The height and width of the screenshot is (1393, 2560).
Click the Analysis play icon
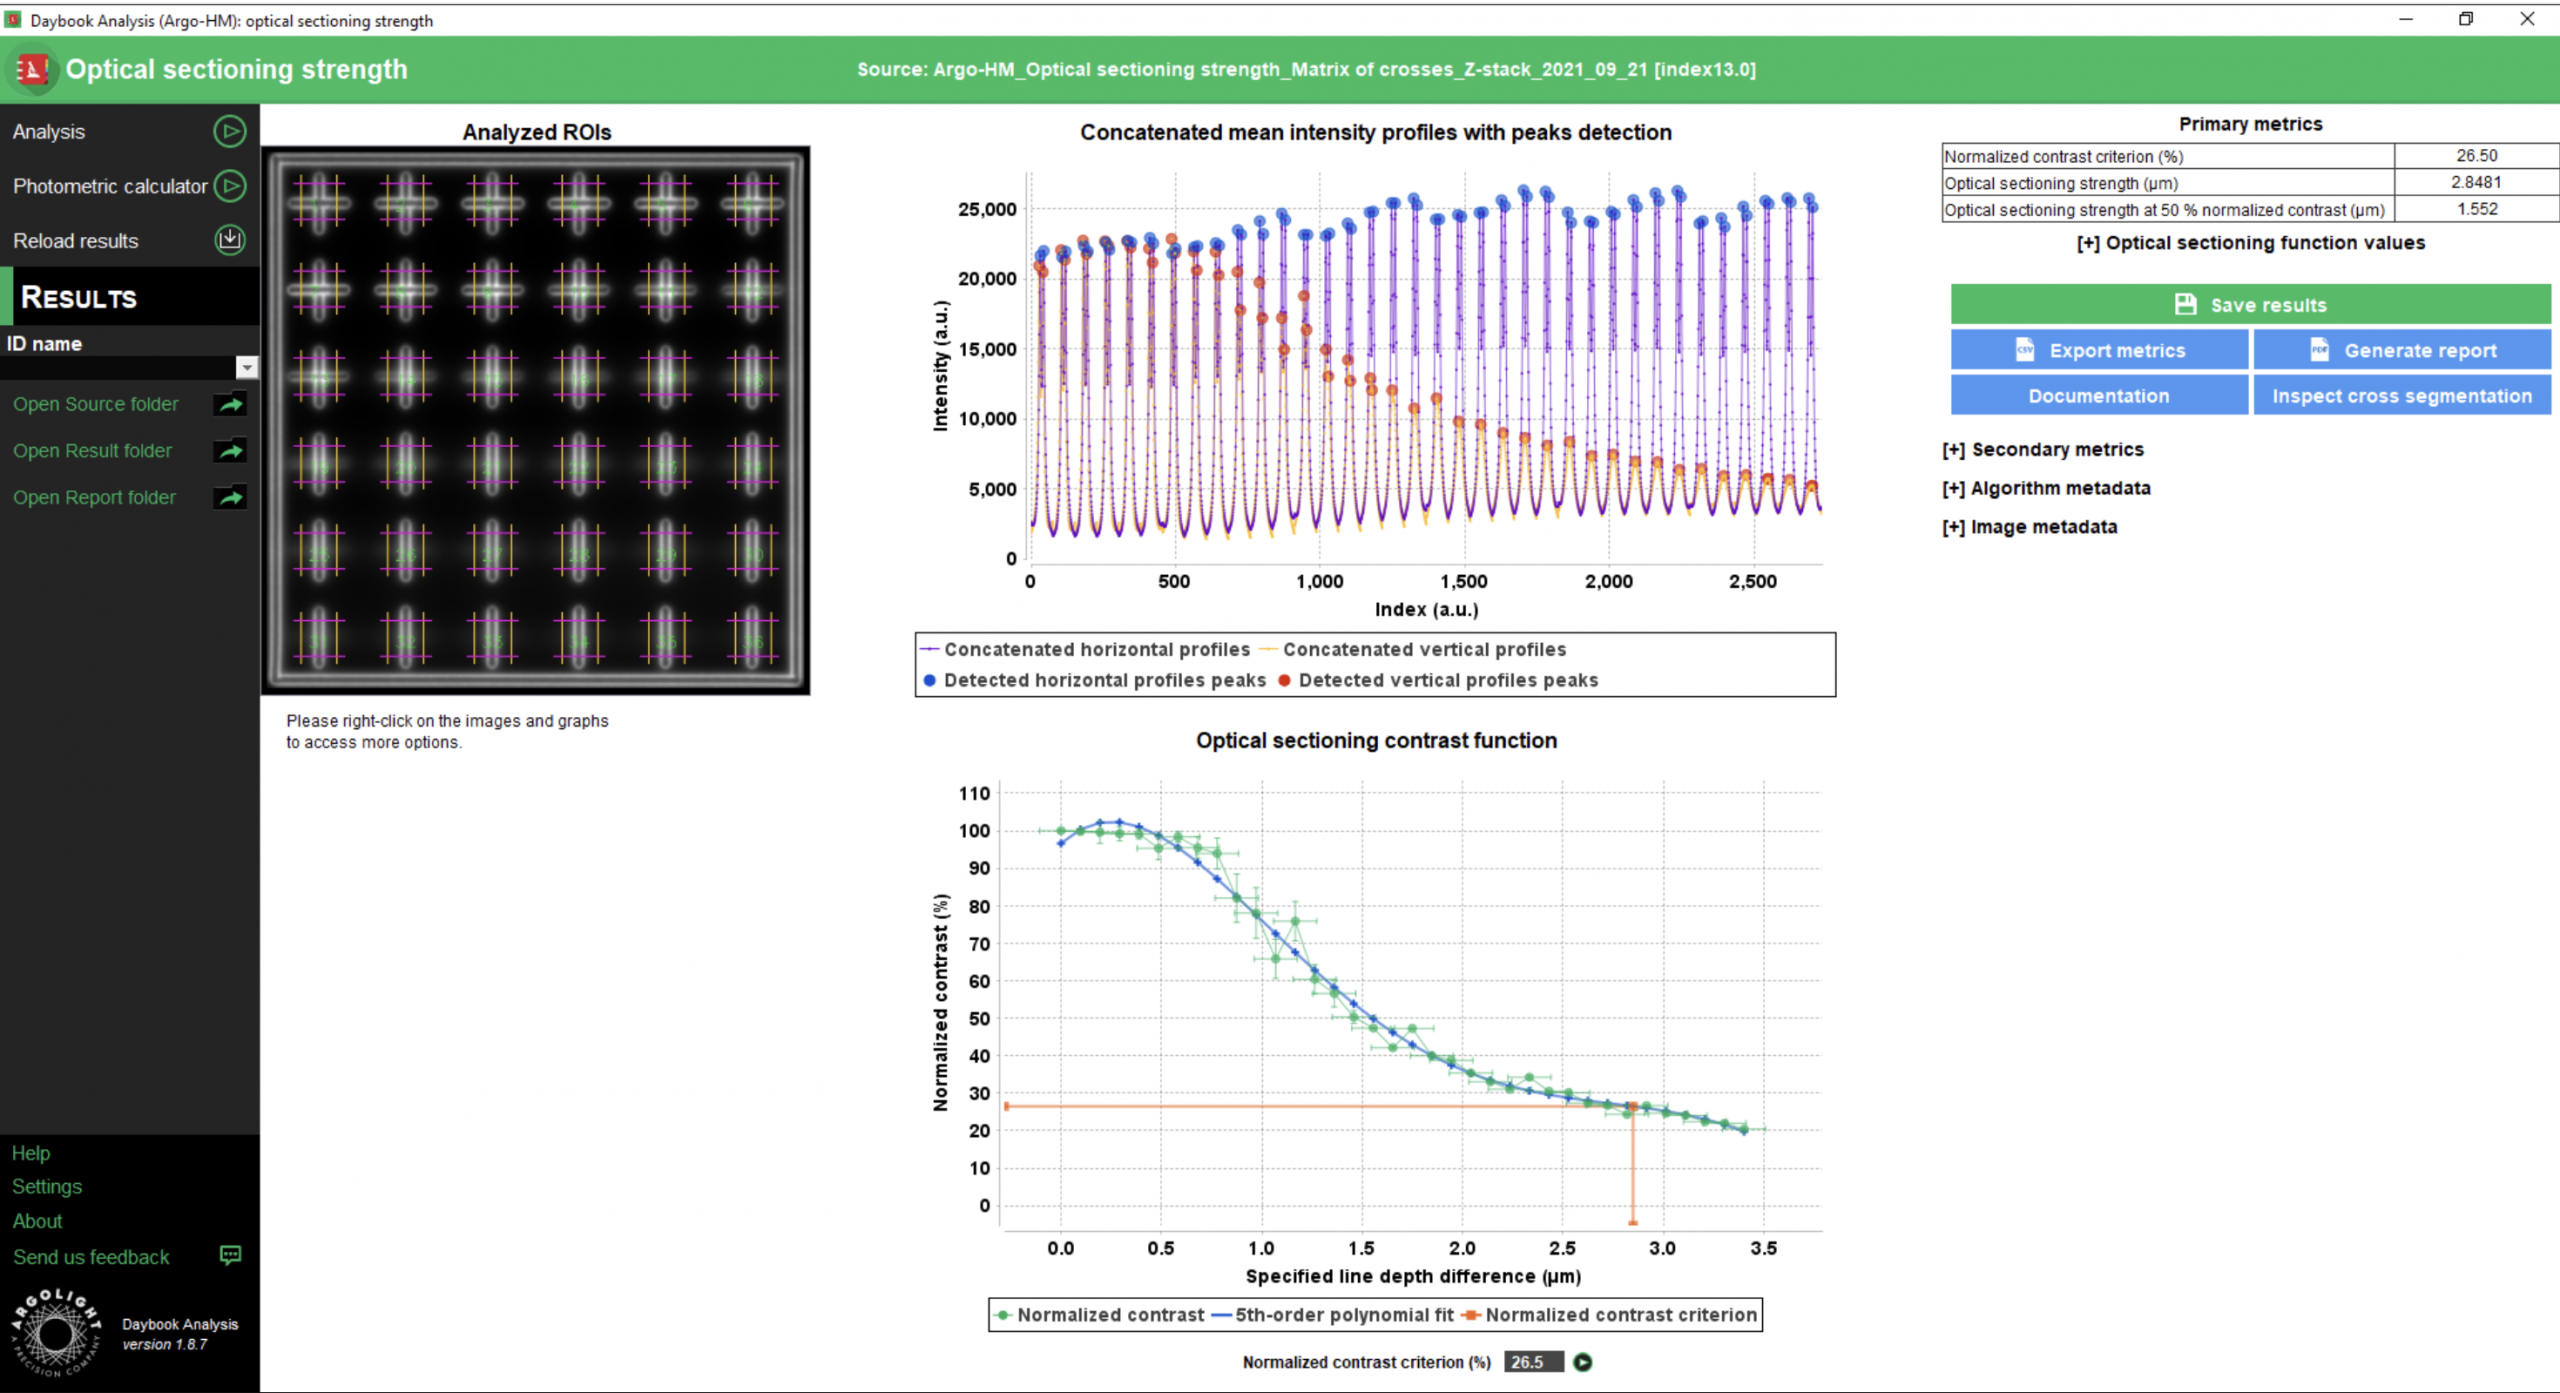point(230,131)
